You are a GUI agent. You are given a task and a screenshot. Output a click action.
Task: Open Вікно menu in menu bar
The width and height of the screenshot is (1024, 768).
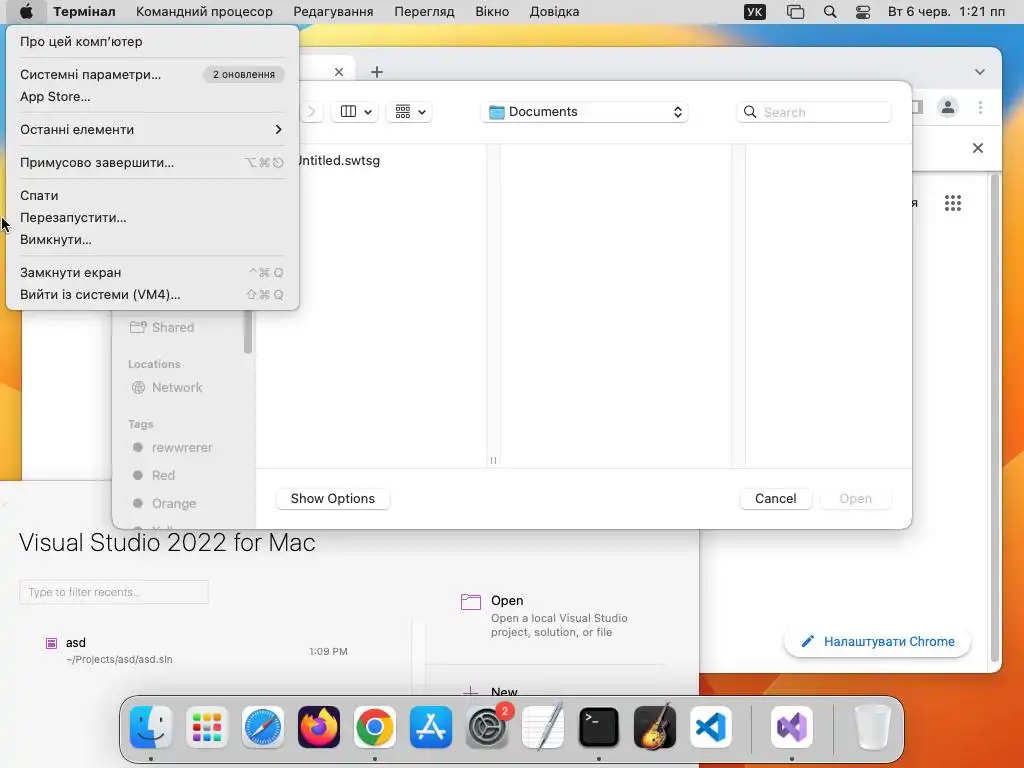492,12
